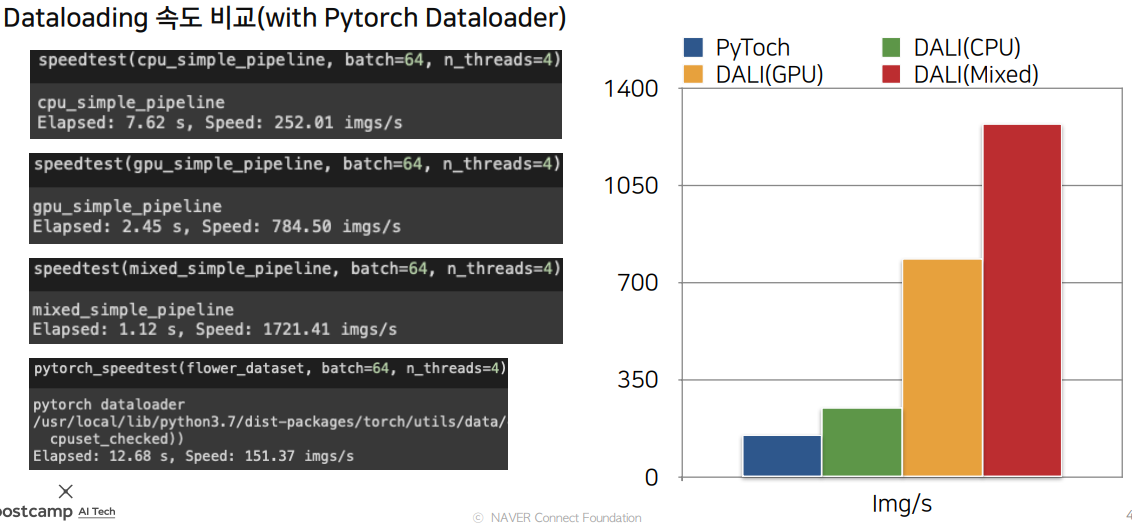This screenshot has height=524, width=1132.
Task: Click the speedtest(cpu_simple_pipeline code line
Action: click(x=300, y=60)
